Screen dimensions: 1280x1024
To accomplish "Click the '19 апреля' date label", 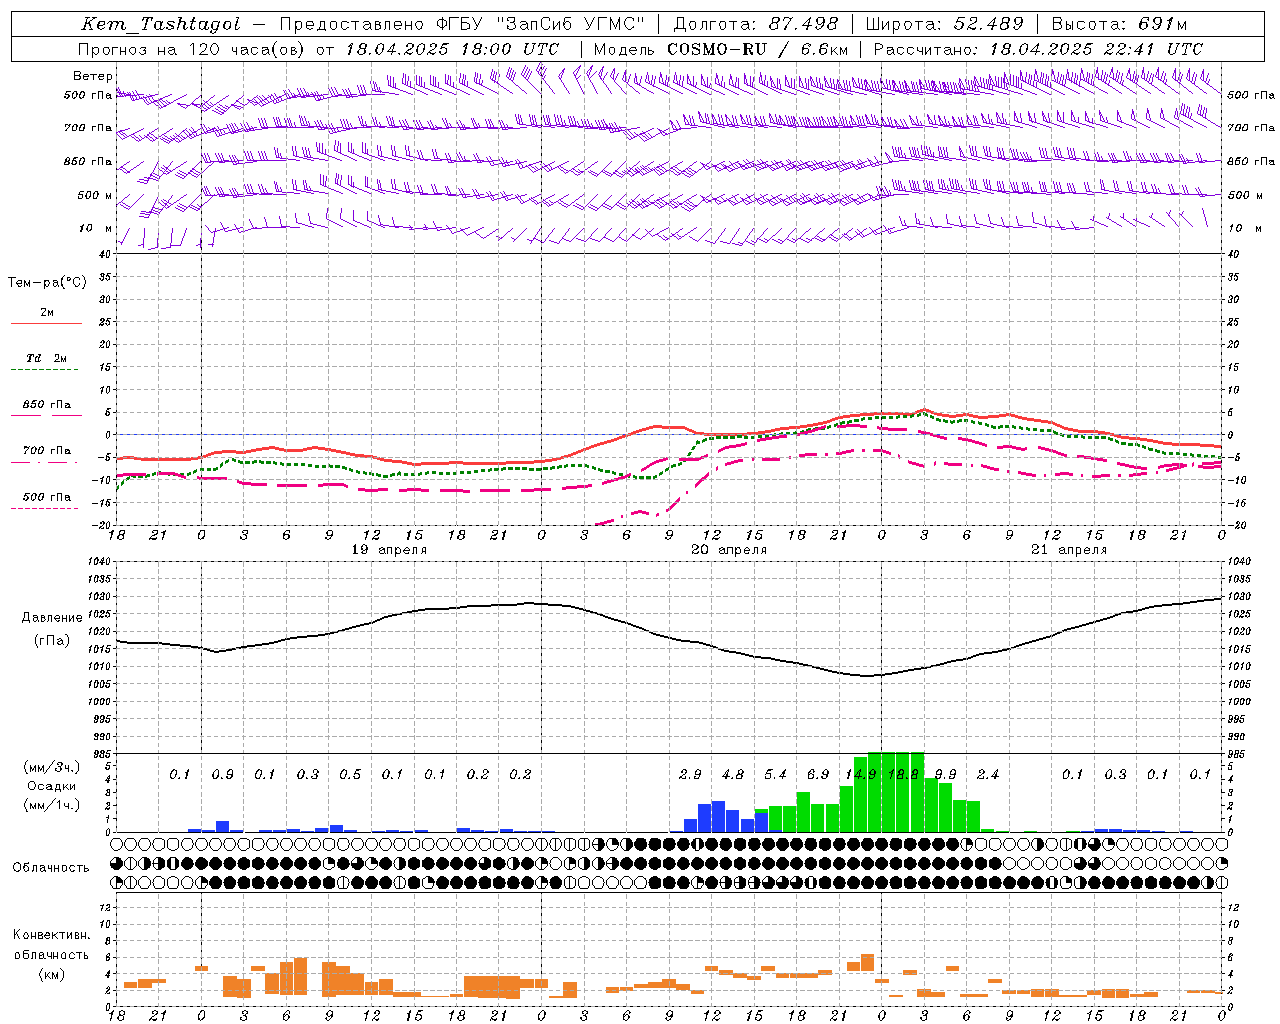I will (x=389, y=550).
